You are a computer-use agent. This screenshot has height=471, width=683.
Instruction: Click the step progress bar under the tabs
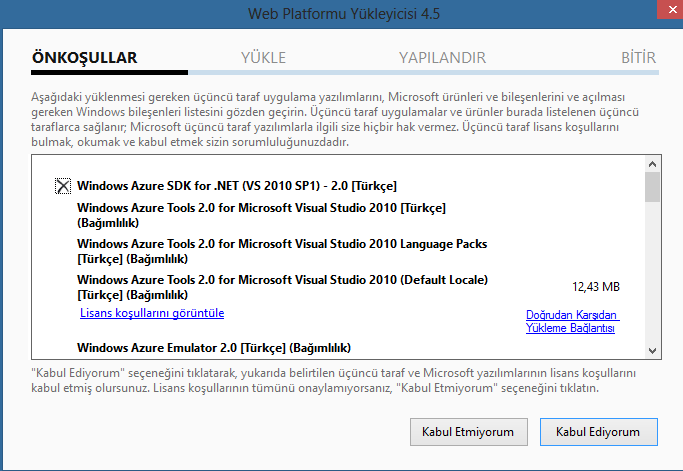345,73
